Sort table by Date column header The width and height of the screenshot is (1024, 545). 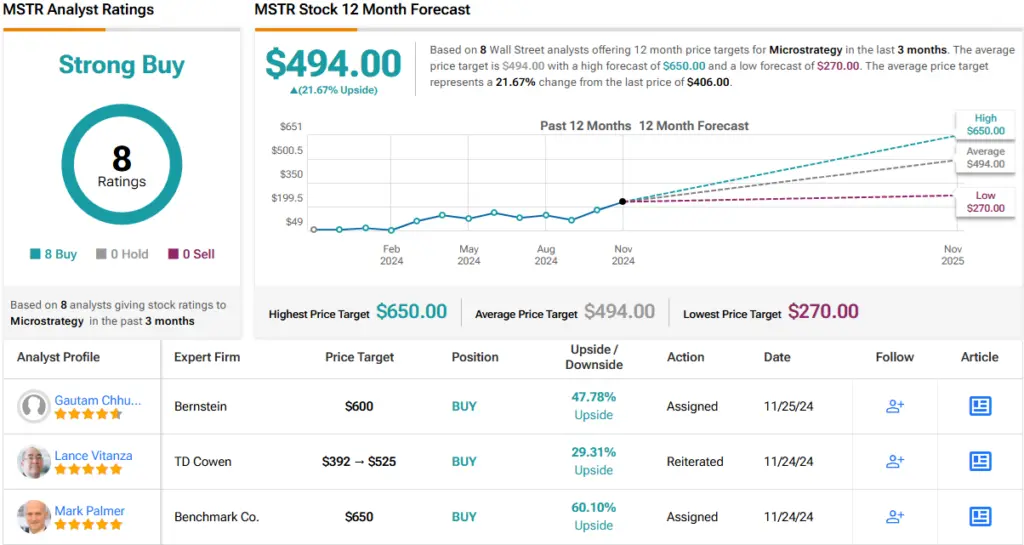(777, 357)
